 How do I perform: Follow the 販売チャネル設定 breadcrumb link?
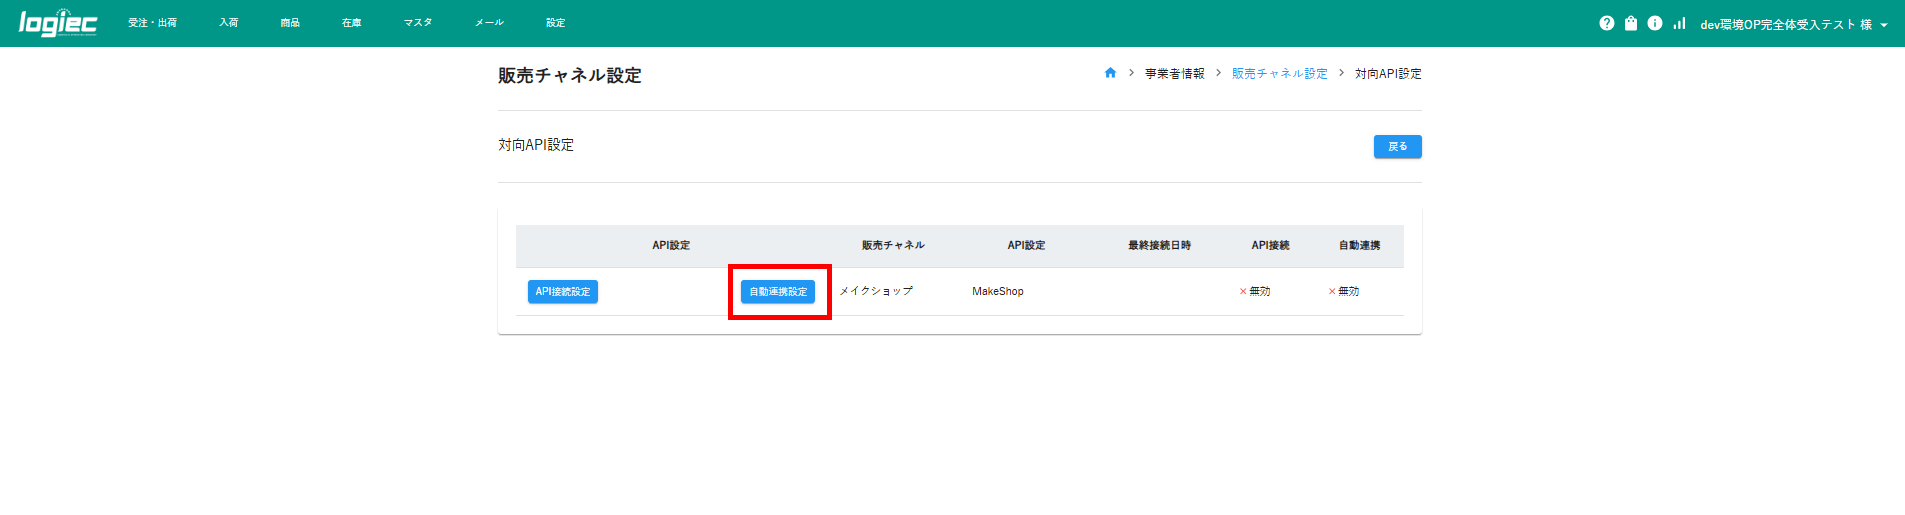pos(1279,74)
